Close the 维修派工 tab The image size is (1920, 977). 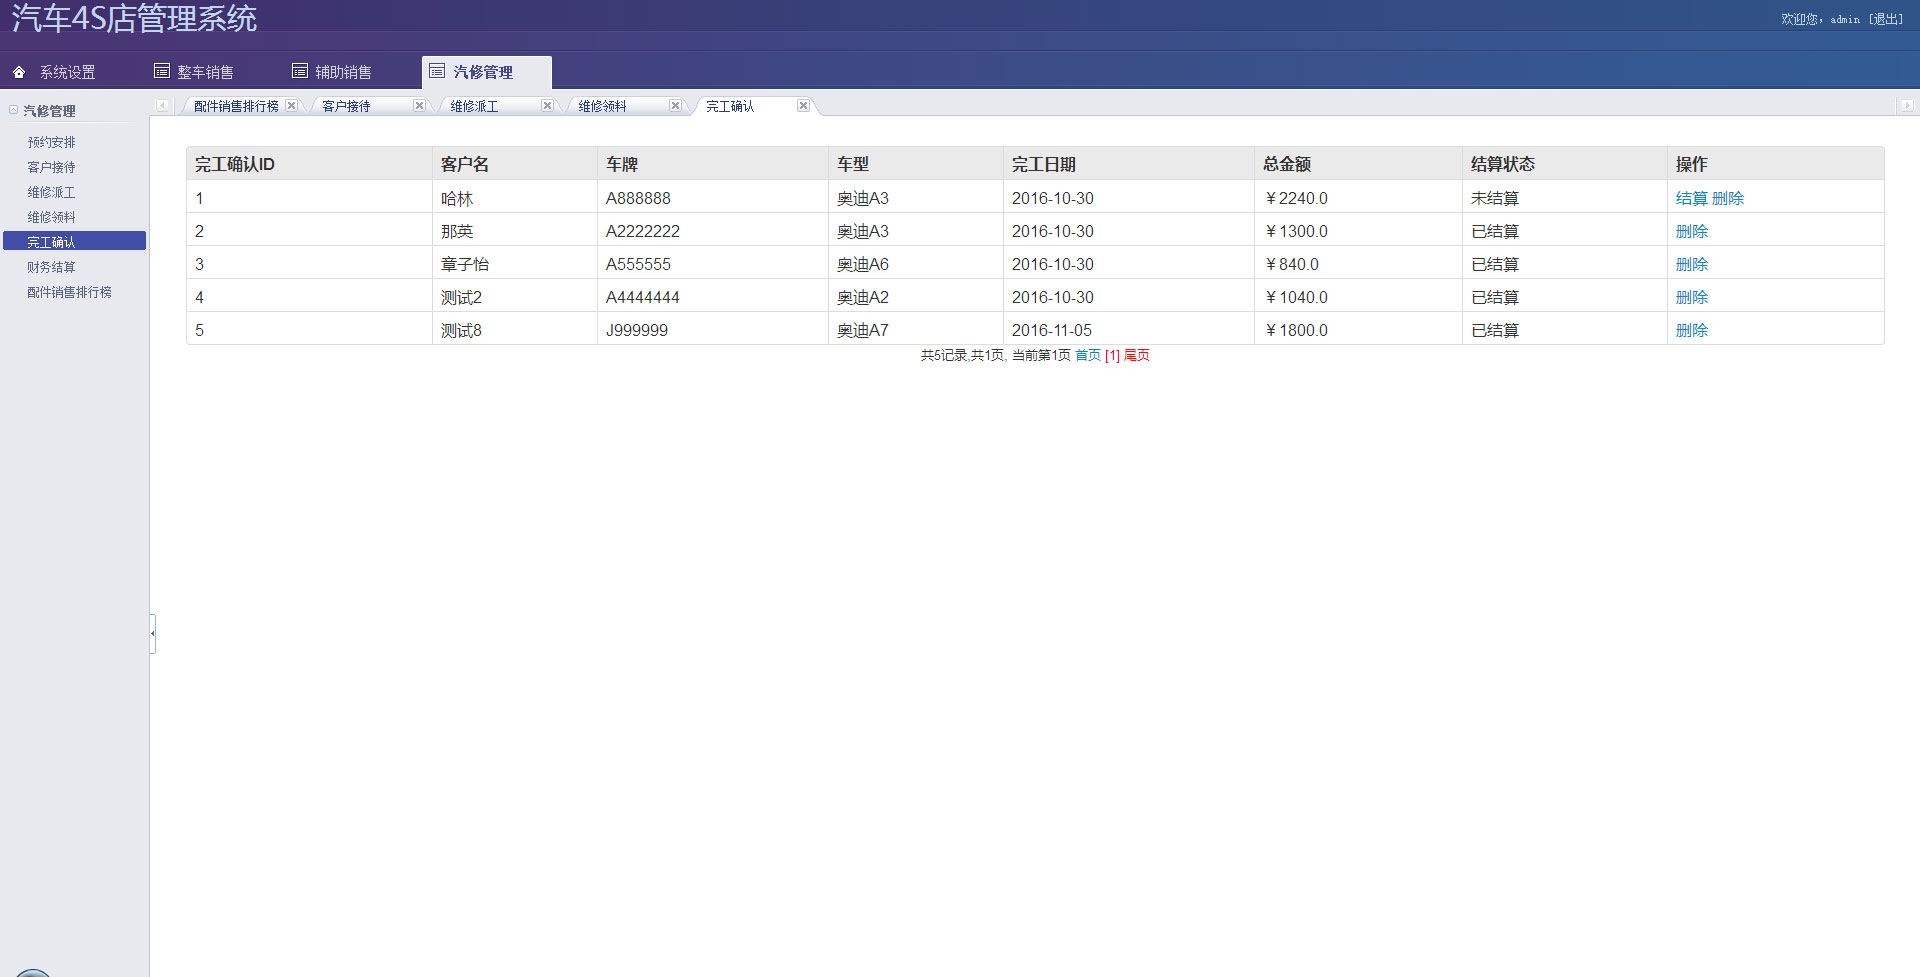pos(547,106)
